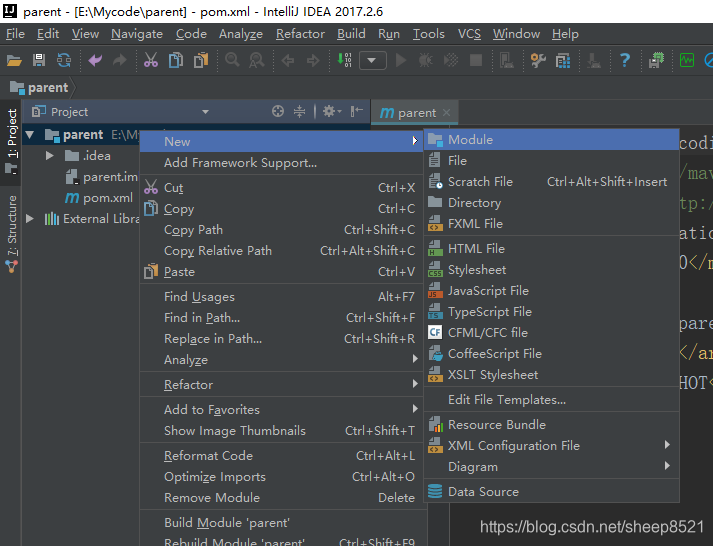
Task: Select pom.xml in project tree
Action: [x=99, y=198]
